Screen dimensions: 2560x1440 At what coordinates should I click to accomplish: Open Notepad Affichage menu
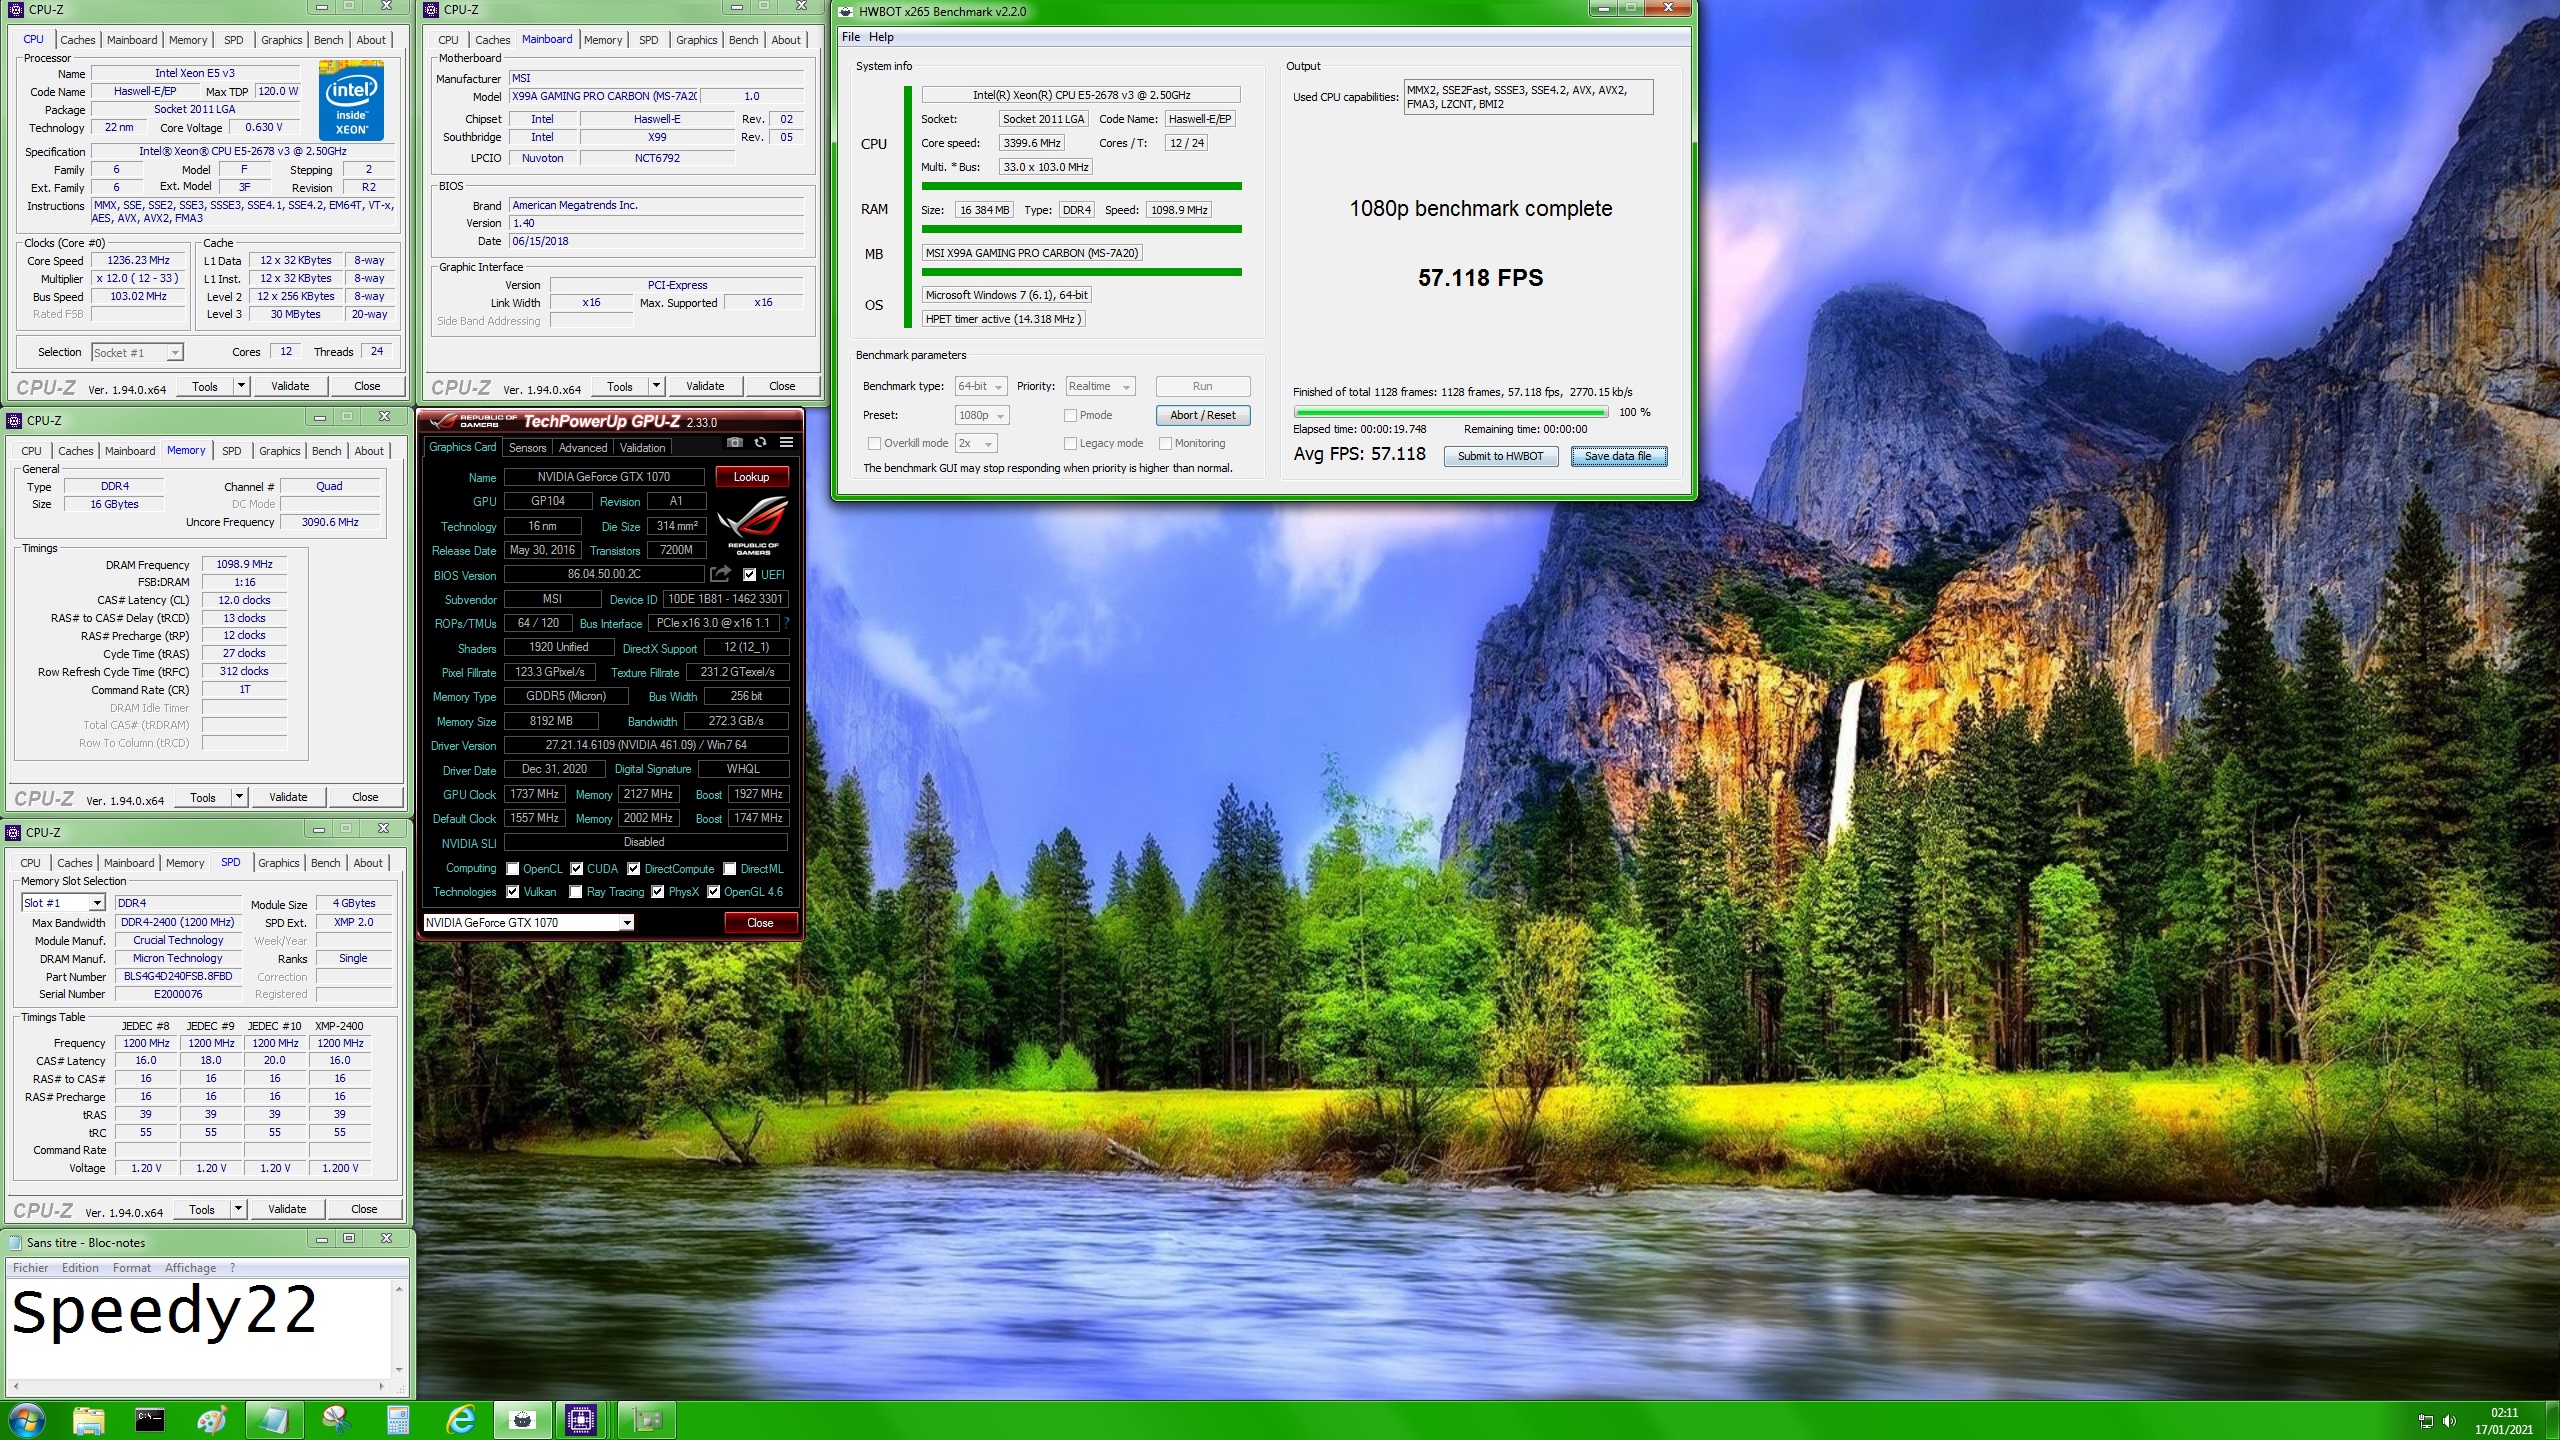point(190,1267)
